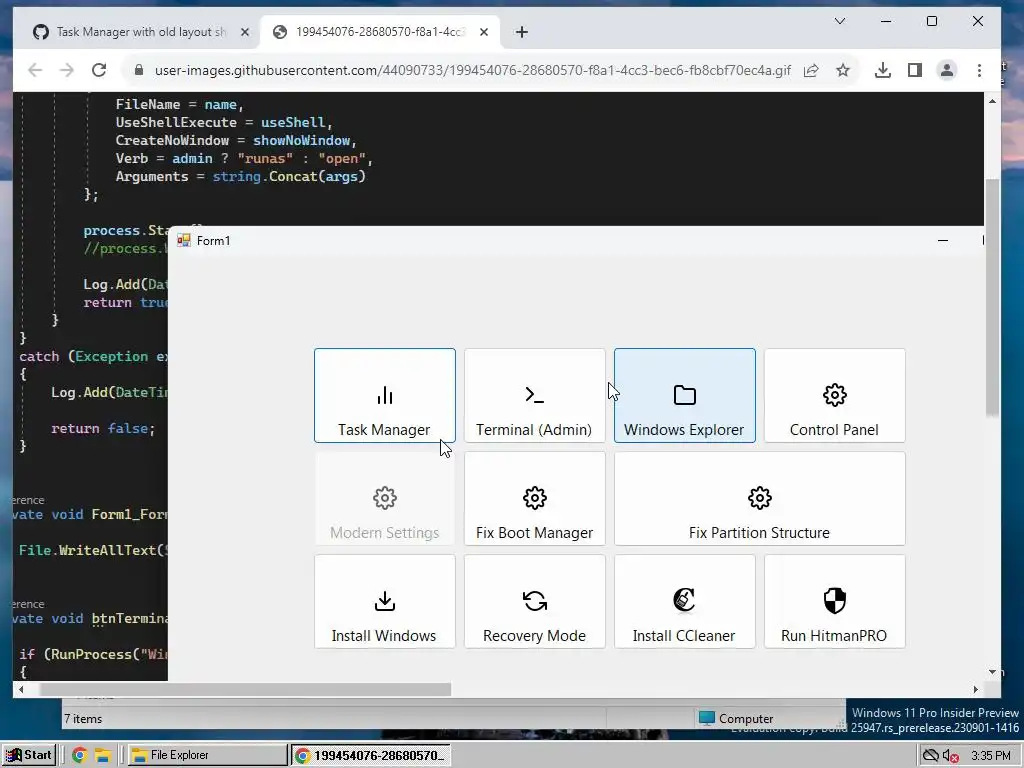Click scroll right arrow at bottom
1024x768 pixels.
[976, 689]
